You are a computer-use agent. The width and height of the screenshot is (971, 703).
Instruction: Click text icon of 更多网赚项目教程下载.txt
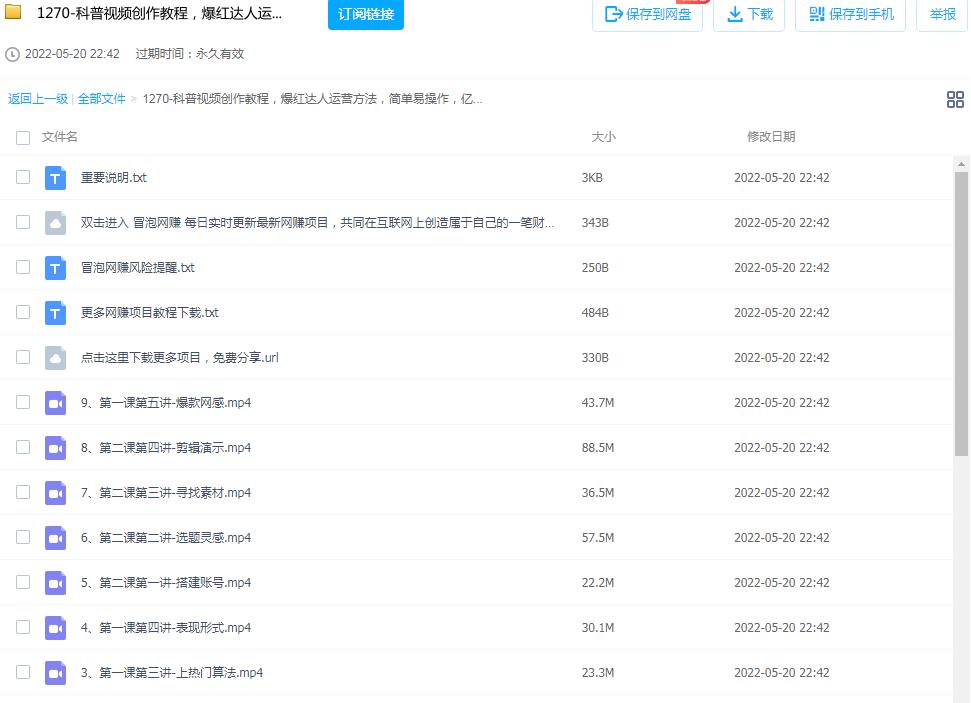coord(55,313)
